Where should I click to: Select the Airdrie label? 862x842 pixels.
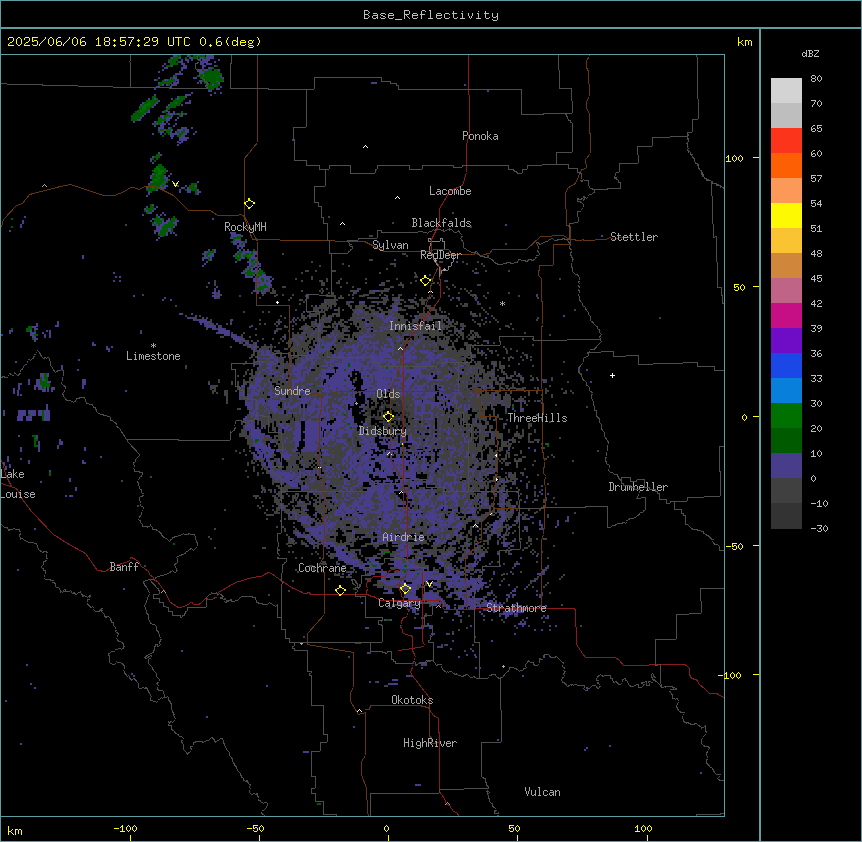point(404,537)
